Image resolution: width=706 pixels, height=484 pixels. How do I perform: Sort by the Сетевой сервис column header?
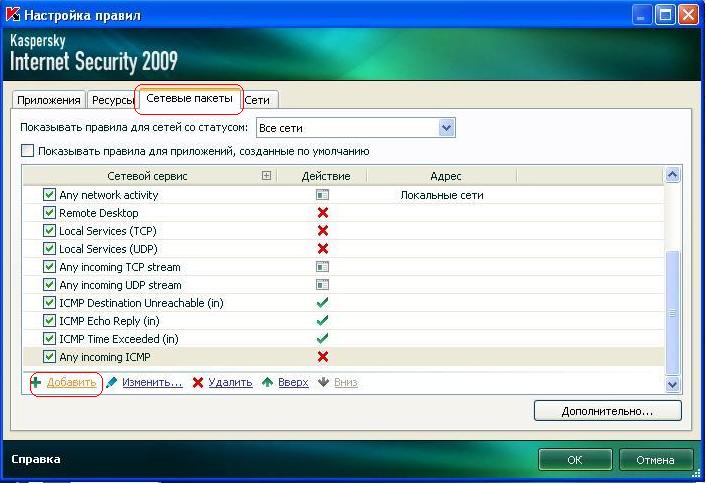pos(147,176)
